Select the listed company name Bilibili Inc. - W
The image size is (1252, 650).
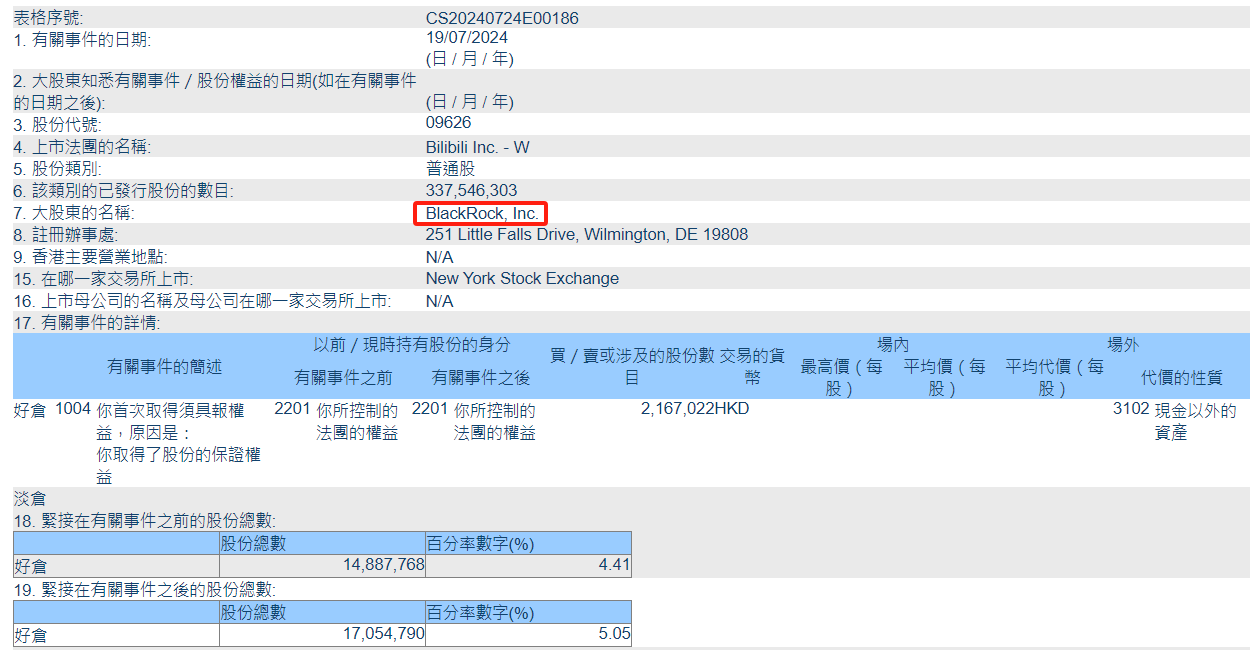(478, 147)
